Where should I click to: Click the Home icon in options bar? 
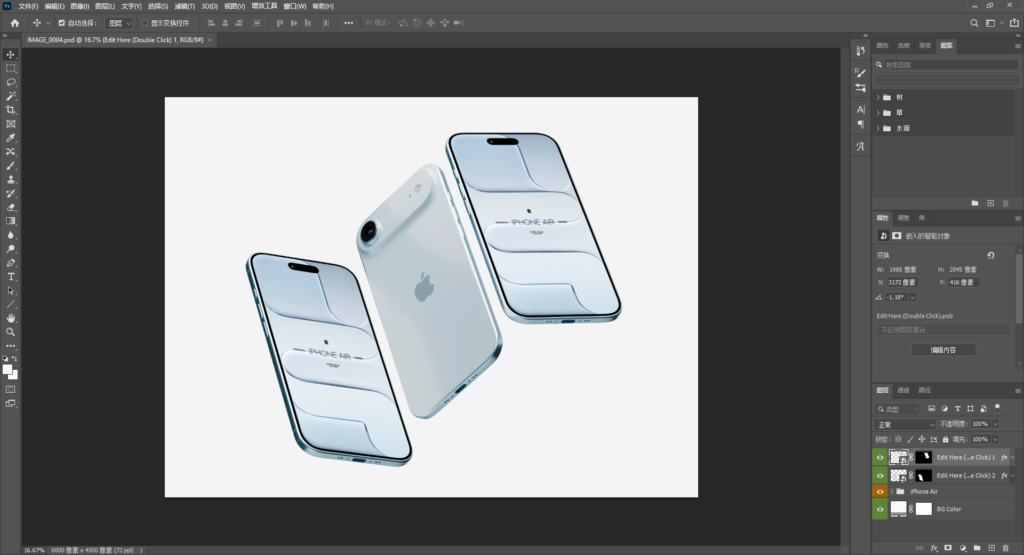[x=15, y=23]
